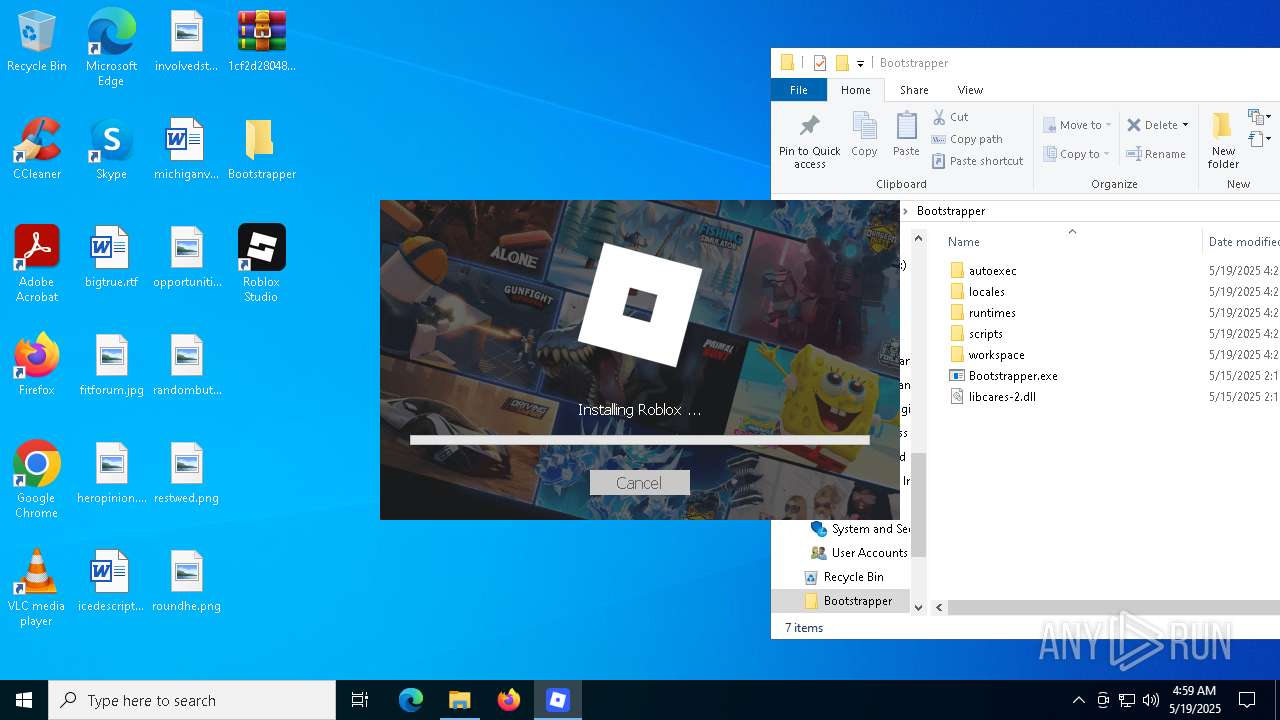Switch to the View ribbon tab
Screen dimensions: 1280x720
pos(970,90)
